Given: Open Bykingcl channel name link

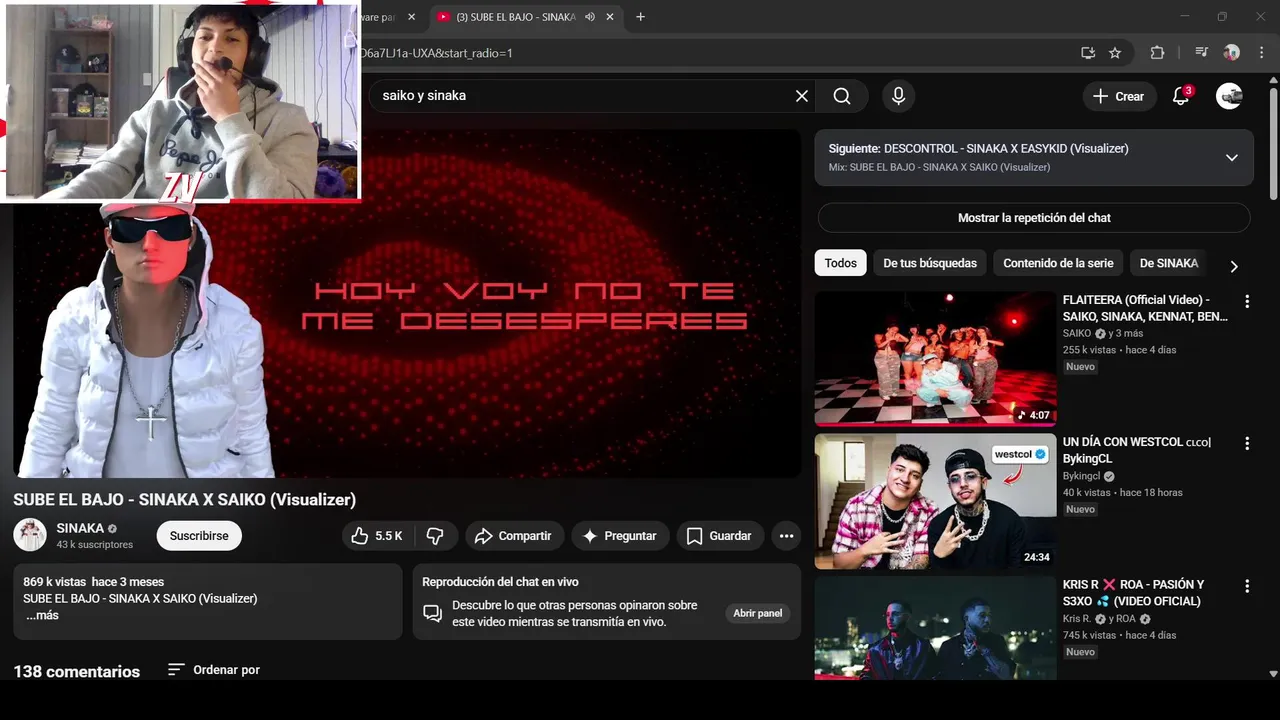Looking at the screenshot, I should click(1081, 476).
